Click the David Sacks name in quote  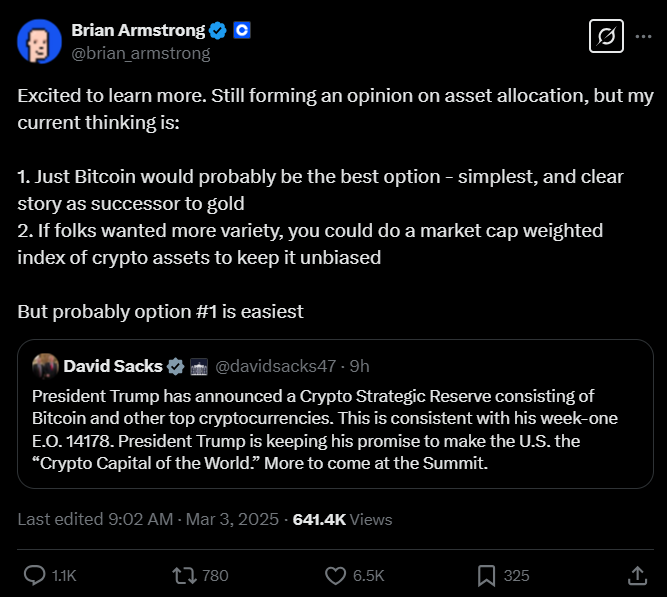[112, 366]
